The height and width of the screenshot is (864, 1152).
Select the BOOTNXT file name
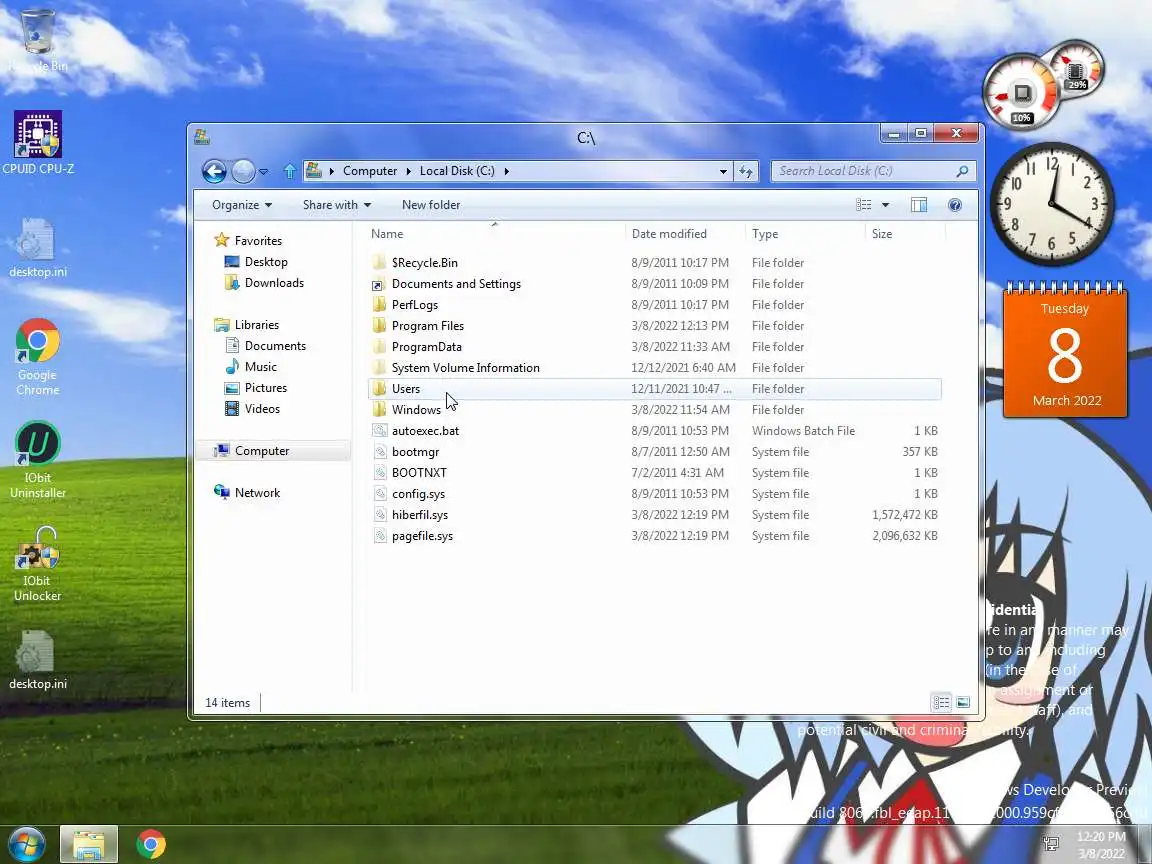(419, 473)
